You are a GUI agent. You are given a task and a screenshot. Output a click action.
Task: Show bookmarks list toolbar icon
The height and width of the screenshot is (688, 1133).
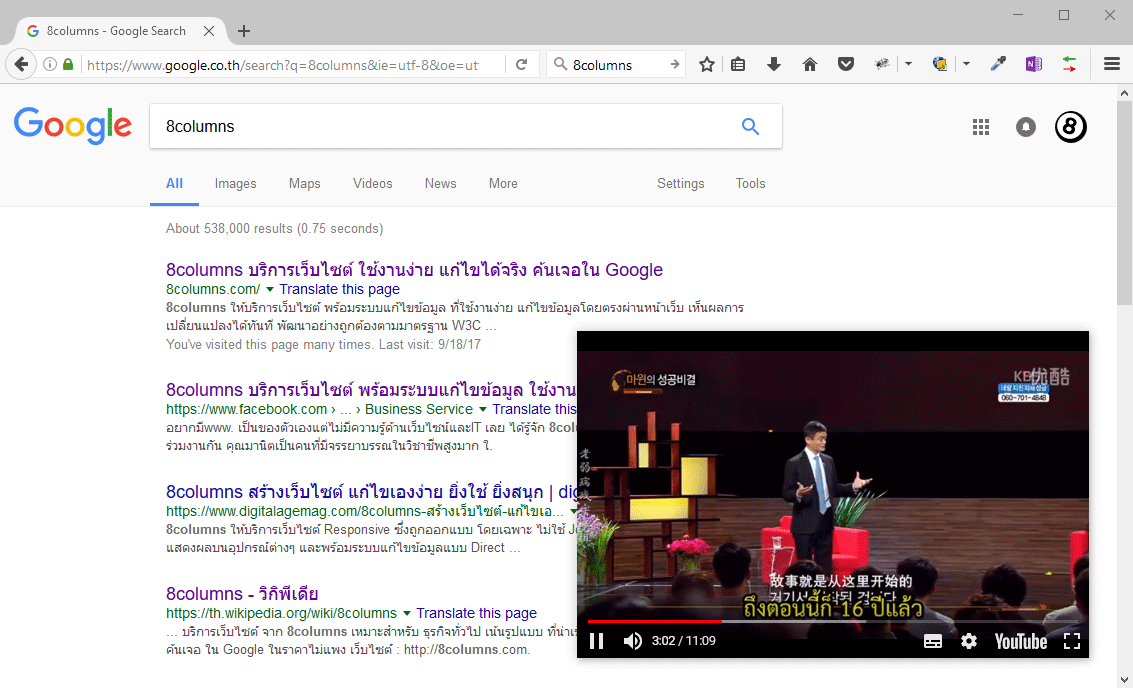pos(738,64)
